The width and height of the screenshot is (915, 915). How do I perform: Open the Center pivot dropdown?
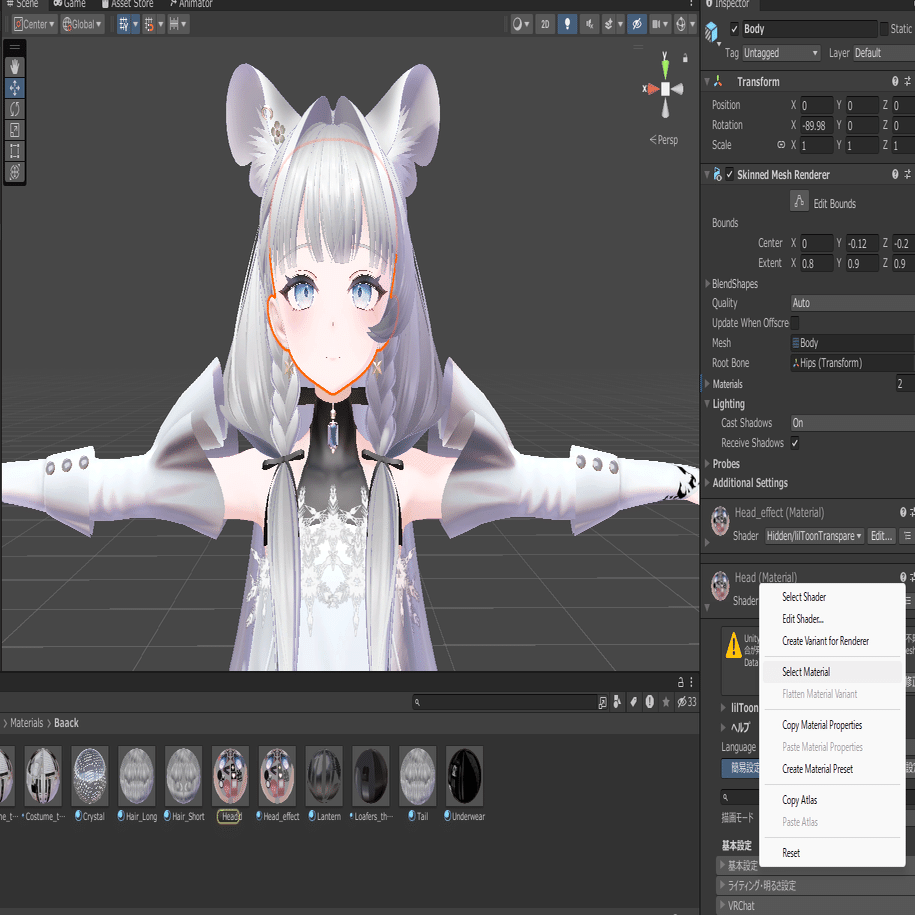click(34, 24)
